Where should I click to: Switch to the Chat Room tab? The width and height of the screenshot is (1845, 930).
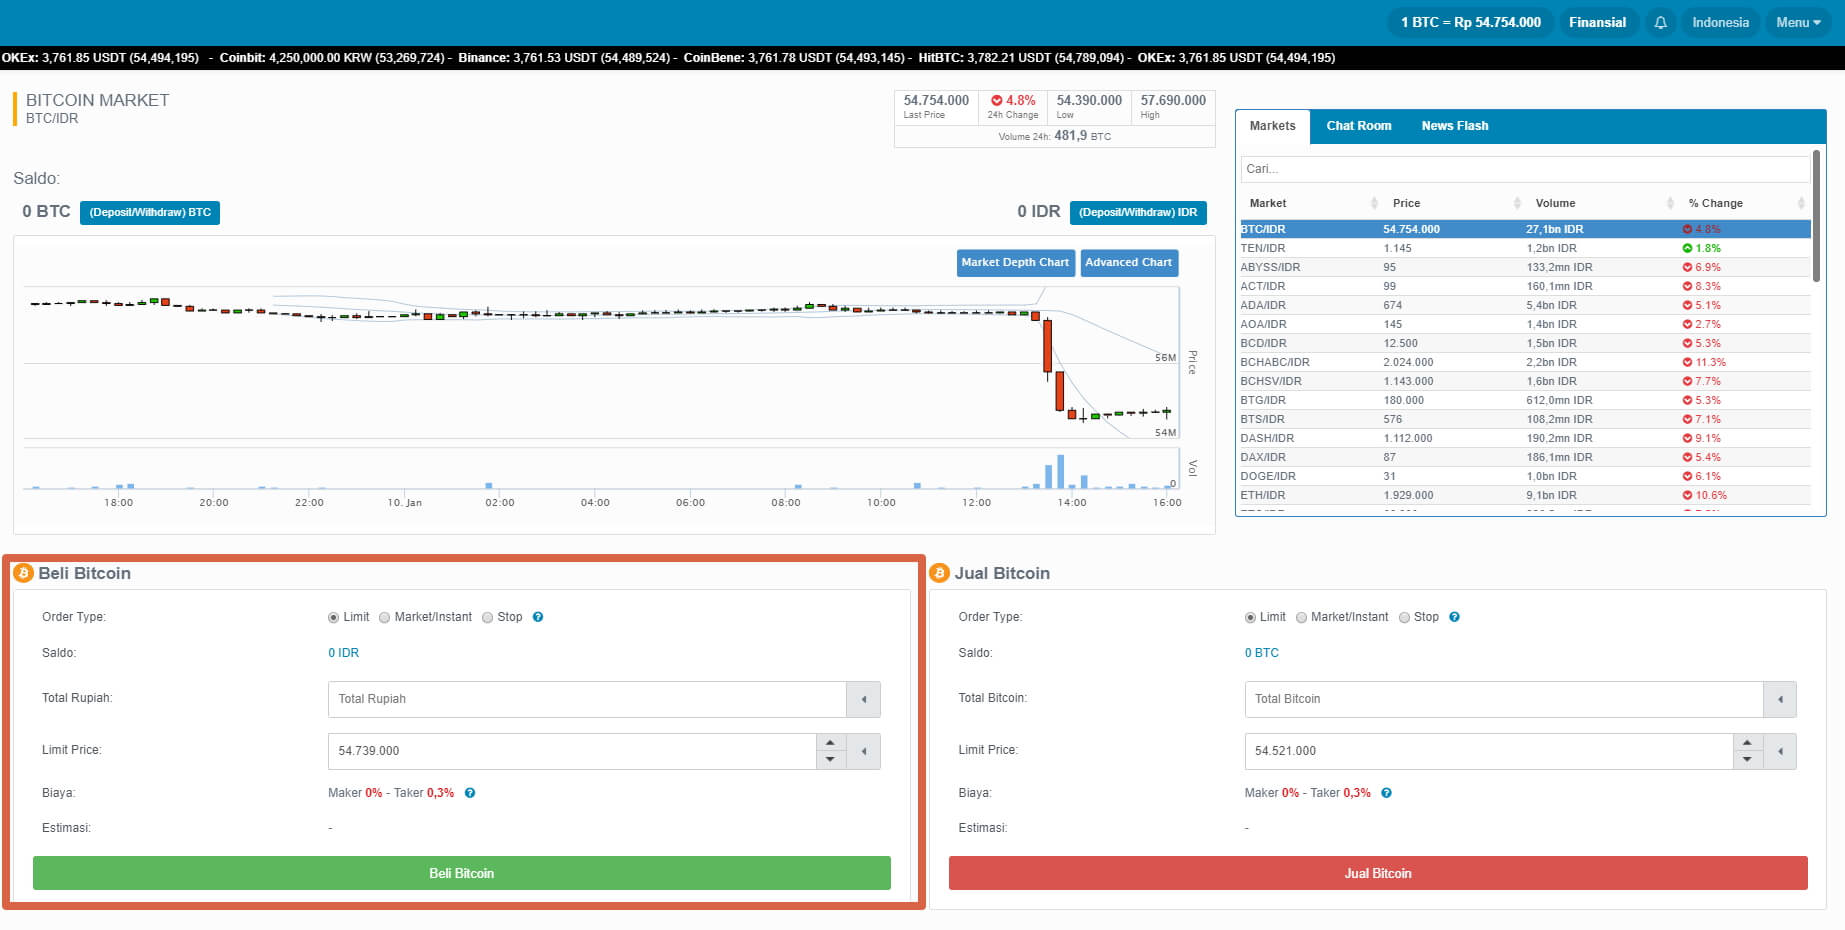pyautogui.click(x=1358, y=126)
